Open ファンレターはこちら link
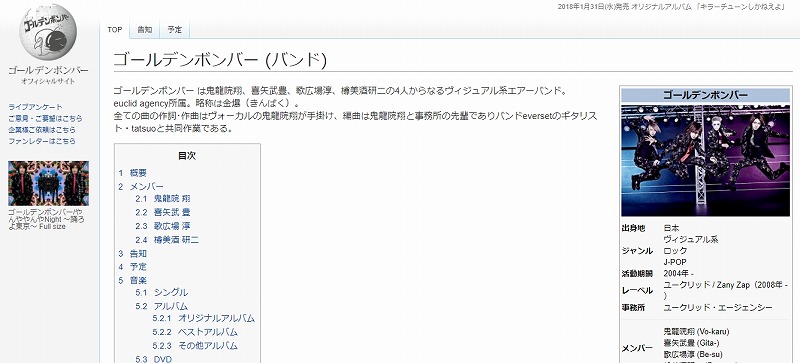 click(42, 141)
